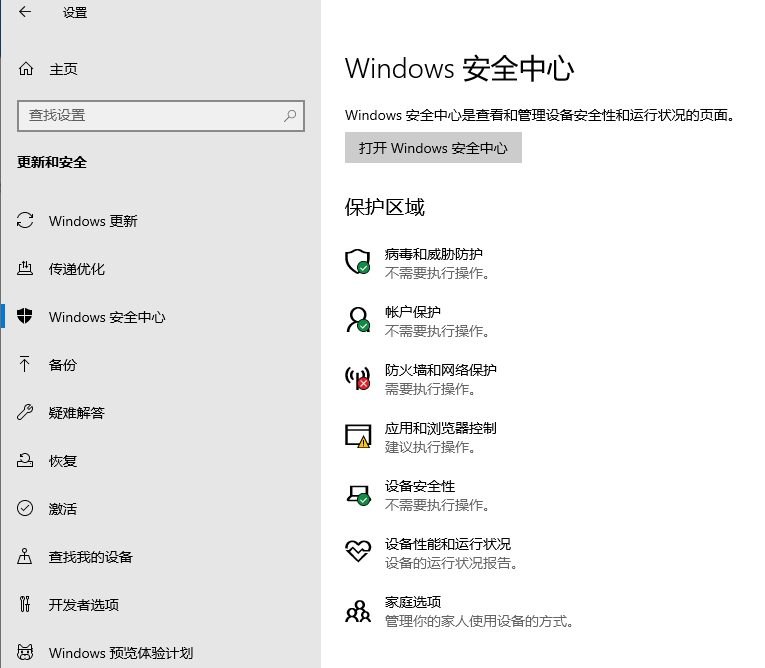The width and height of the screenshot is (765, 668).
Task: Open 病毒和威胁防护 protection area
Action: (433, 254)
